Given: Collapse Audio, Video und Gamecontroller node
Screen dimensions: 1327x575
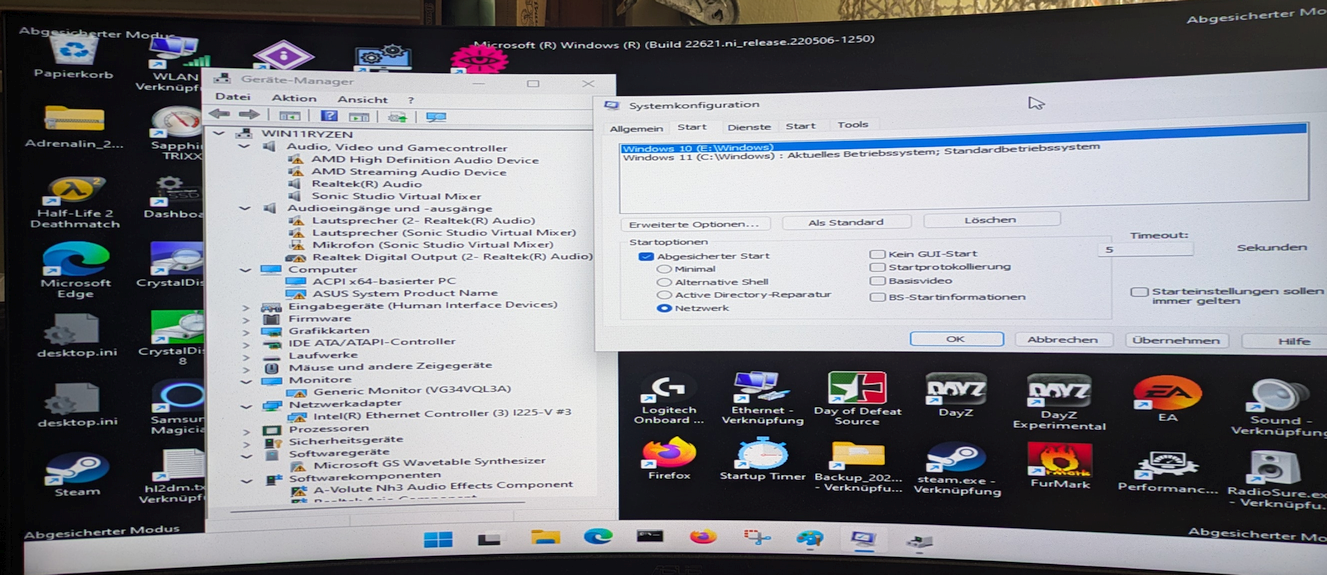Looking at the screenshot, I should pyautogui.click(x=244, y=147).
